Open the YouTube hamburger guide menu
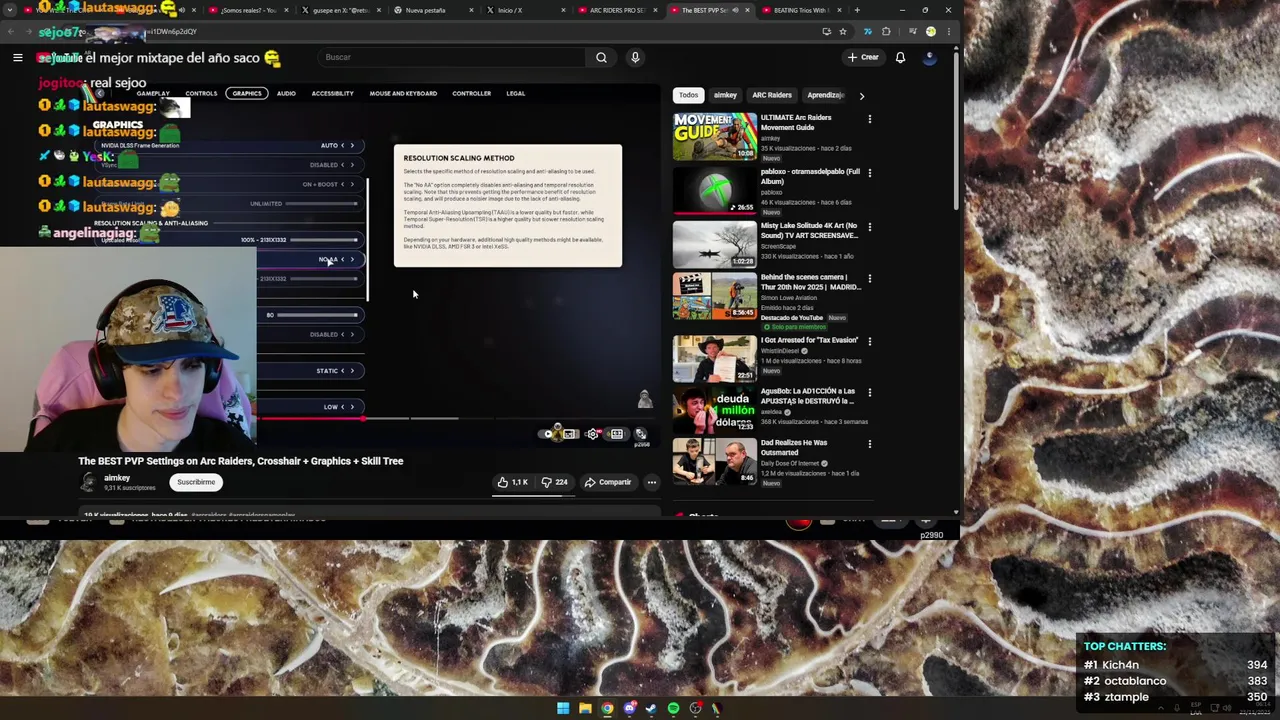Screen dimensions: 1280x720 coord(17,57)
